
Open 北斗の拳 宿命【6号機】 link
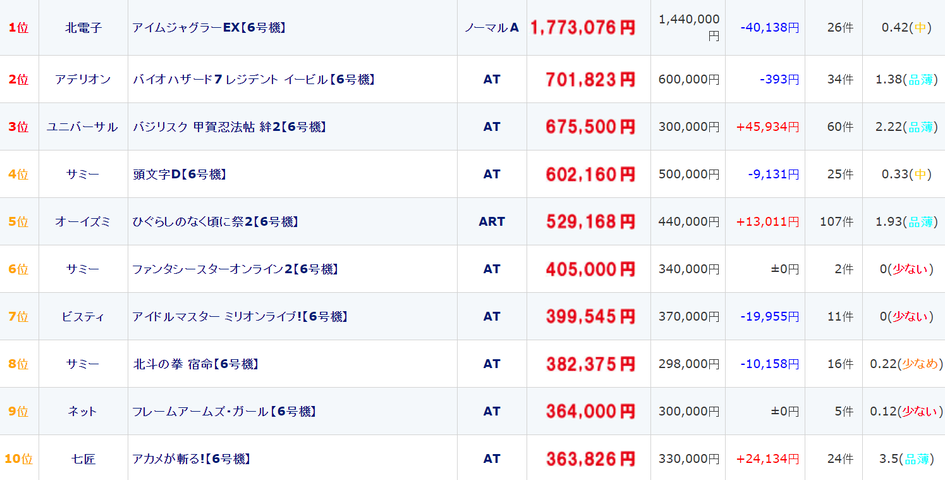tap(196, 364)
